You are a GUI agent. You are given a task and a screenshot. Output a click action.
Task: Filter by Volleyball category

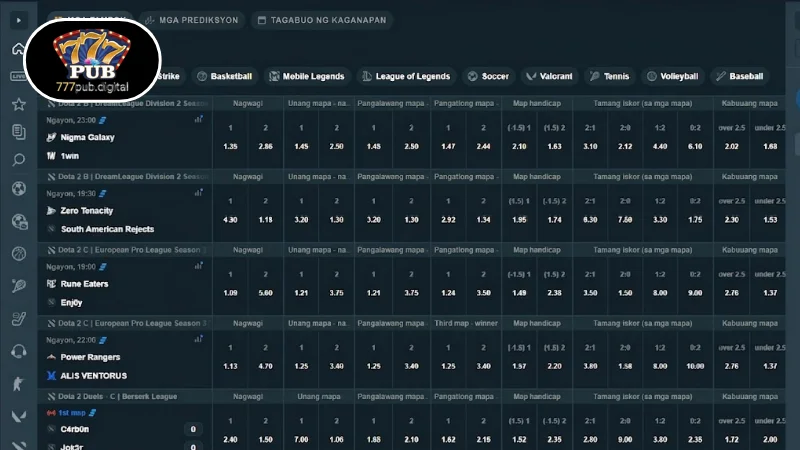[x=673, y=77]
